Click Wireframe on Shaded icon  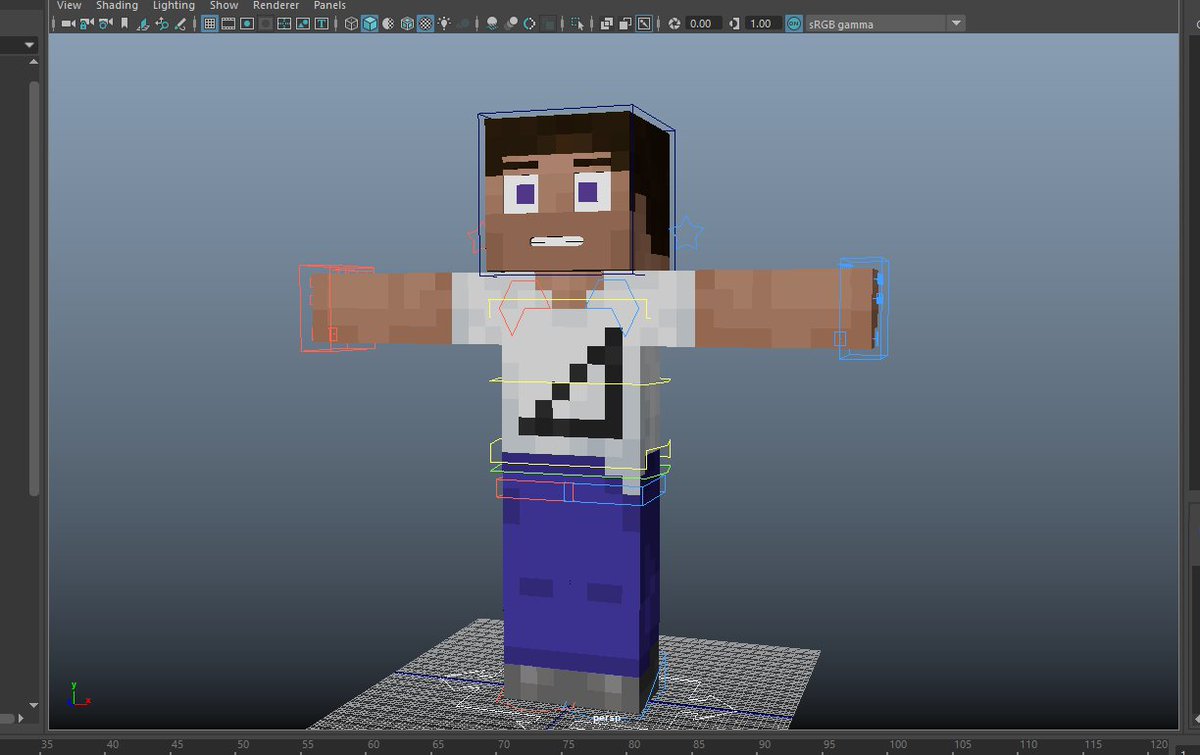tap(406, 23)
